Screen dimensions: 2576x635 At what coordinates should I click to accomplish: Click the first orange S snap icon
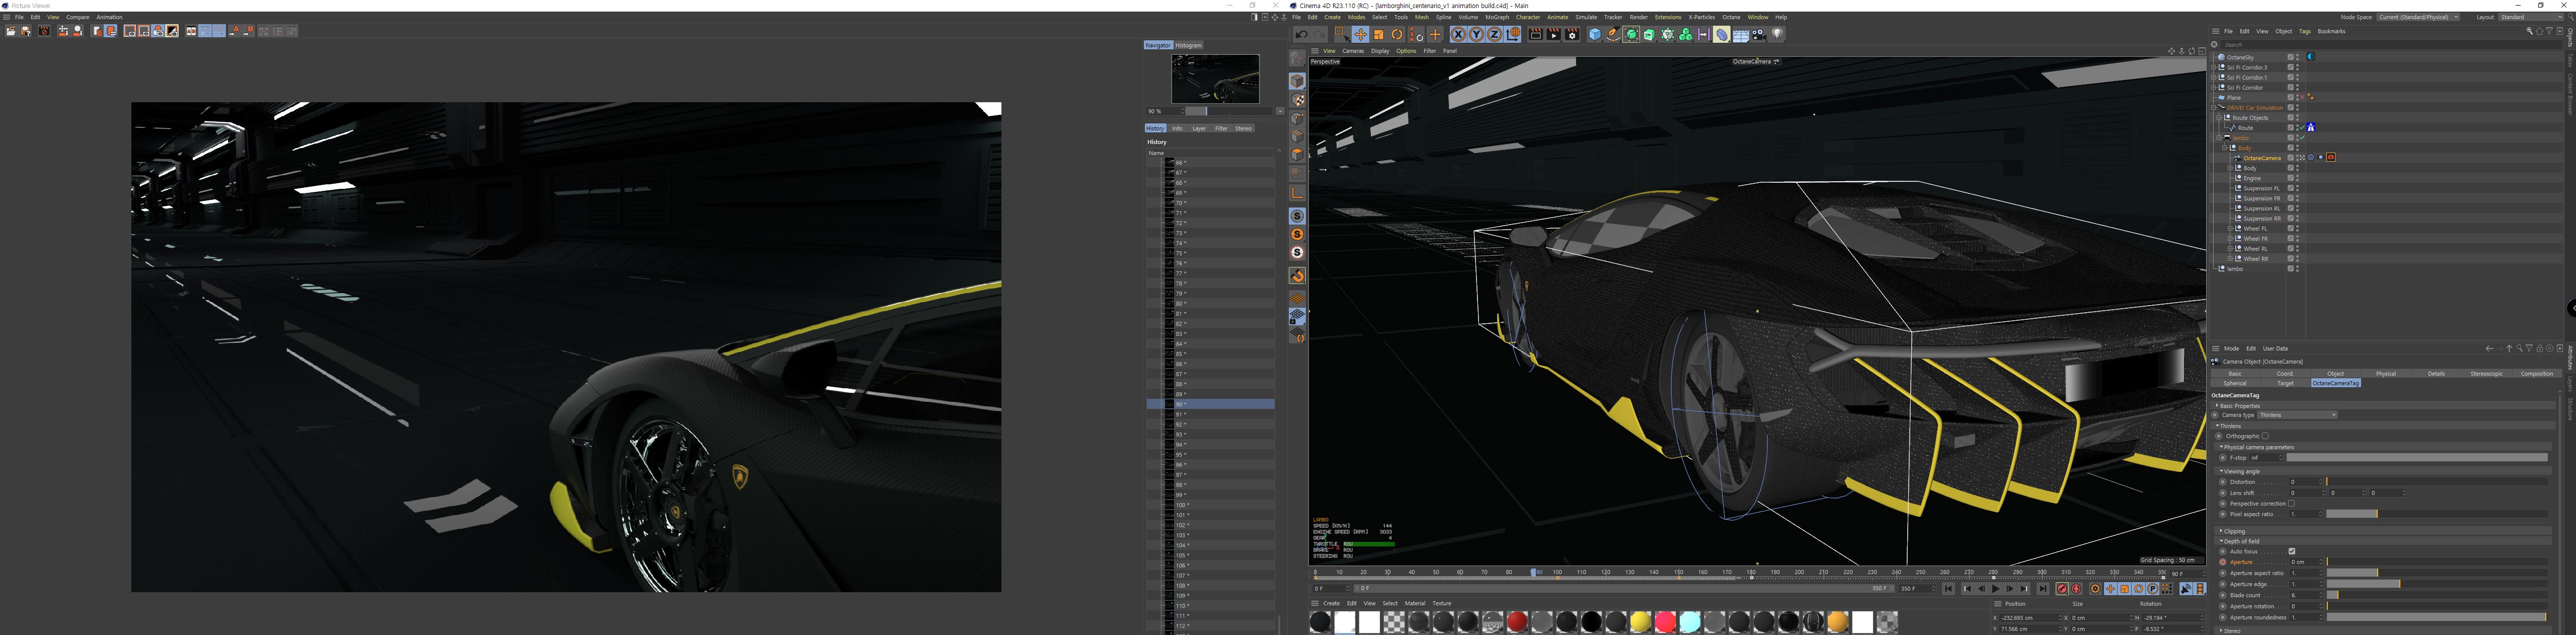[1297, 234]
